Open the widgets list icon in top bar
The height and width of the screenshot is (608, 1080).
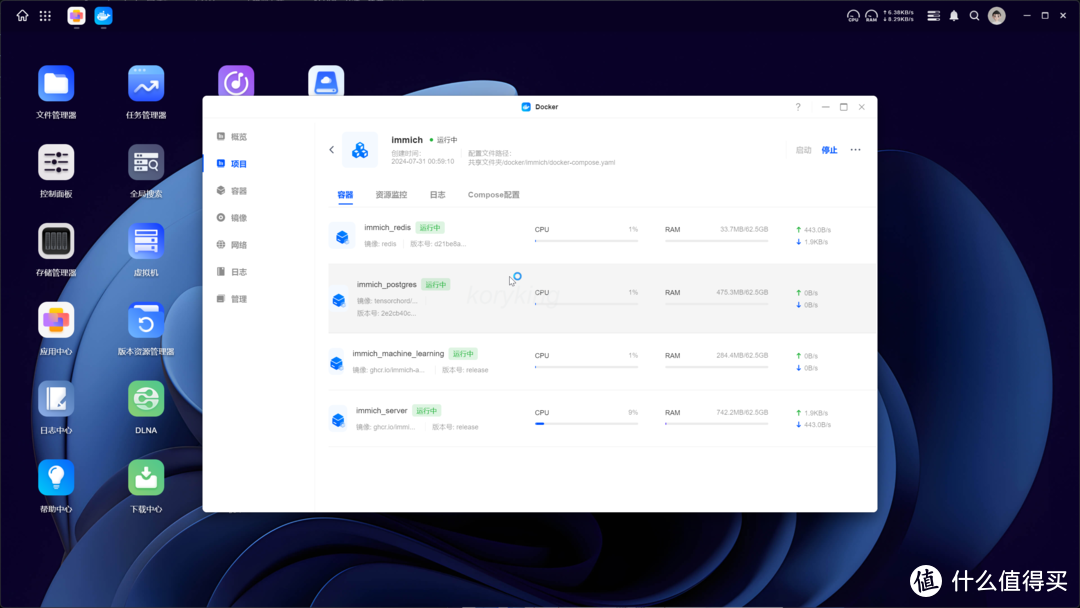pos(933,15)
